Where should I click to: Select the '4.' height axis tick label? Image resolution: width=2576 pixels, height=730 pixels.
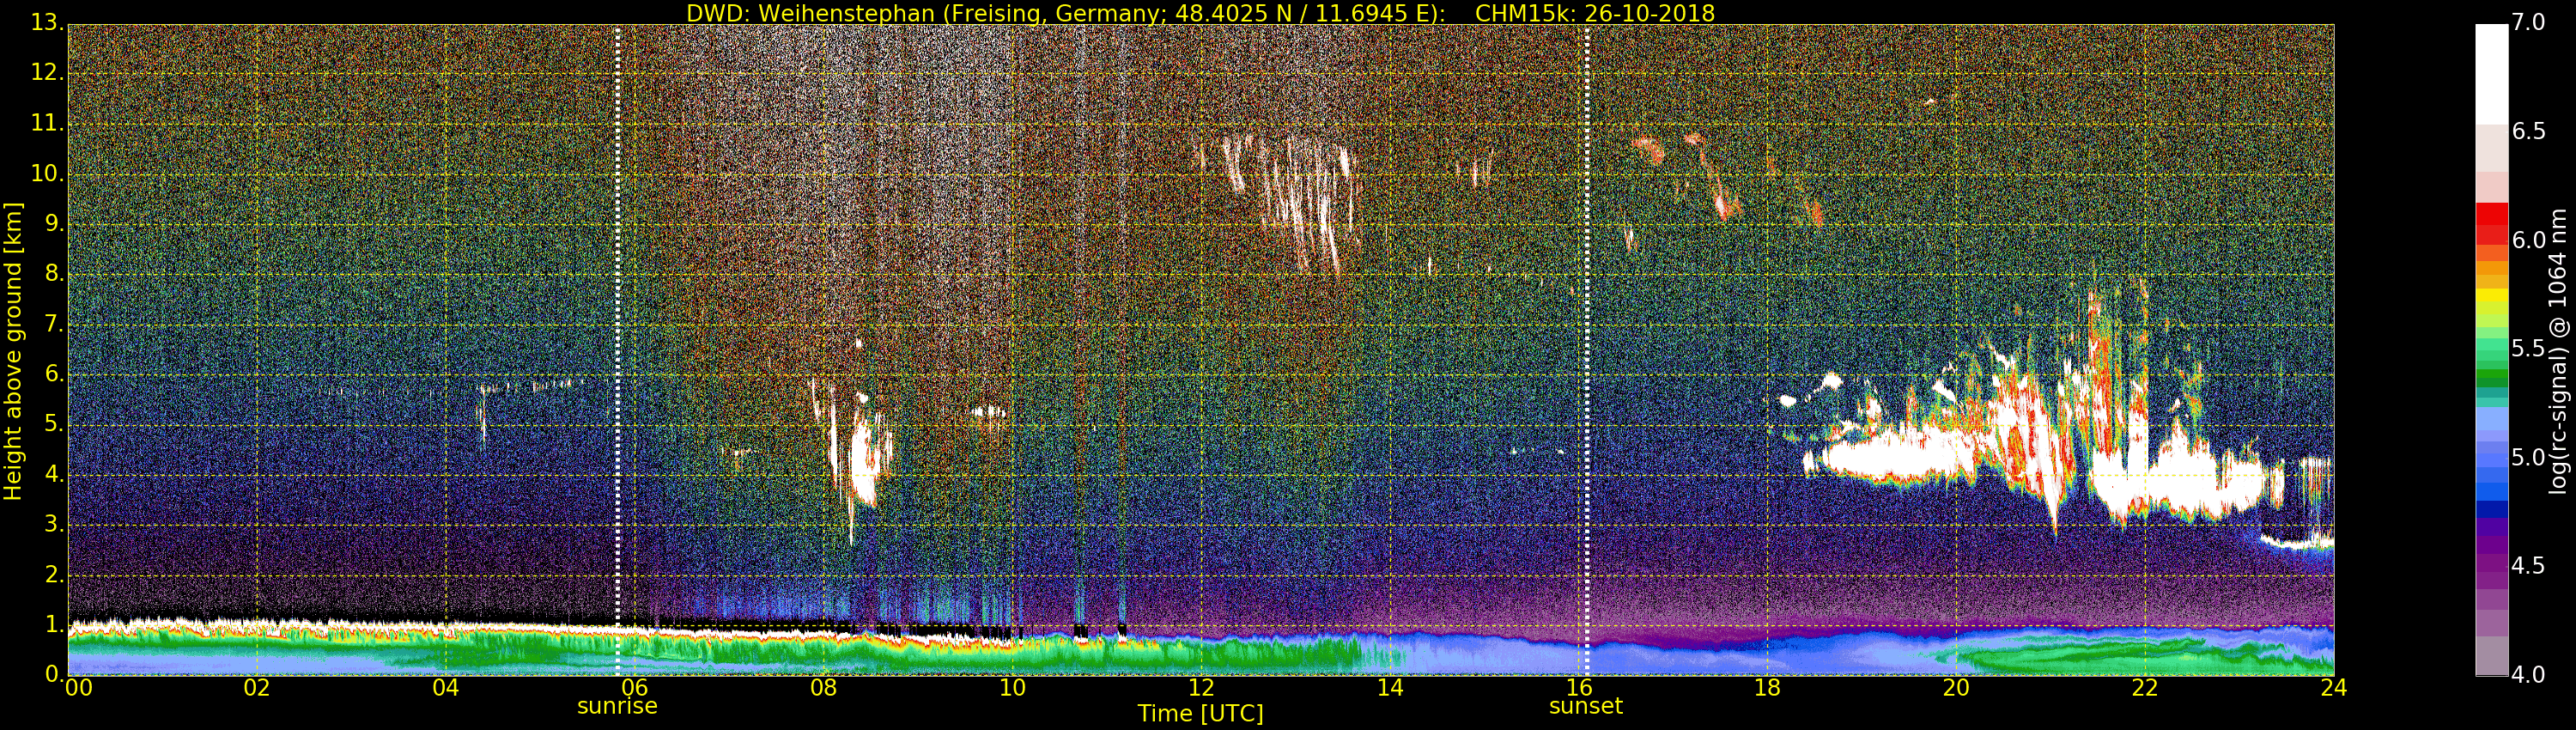54,474
